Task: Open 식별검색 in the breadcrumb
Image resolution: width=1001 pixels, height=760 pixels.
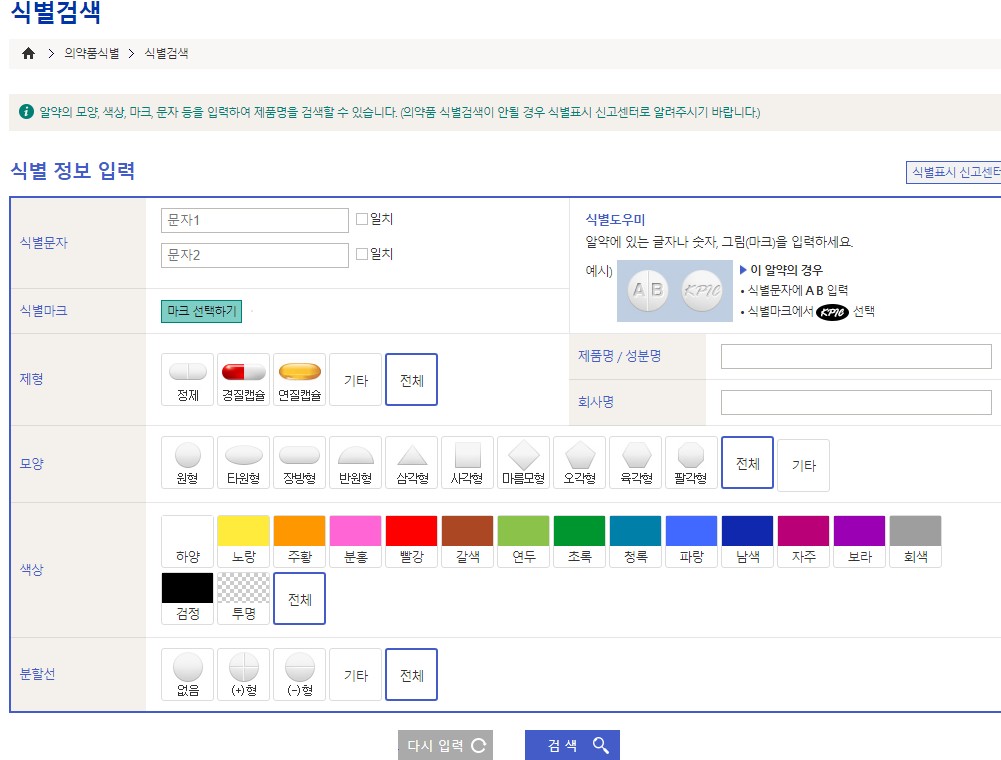Action: pyautogui.click(x=167, y=54)
